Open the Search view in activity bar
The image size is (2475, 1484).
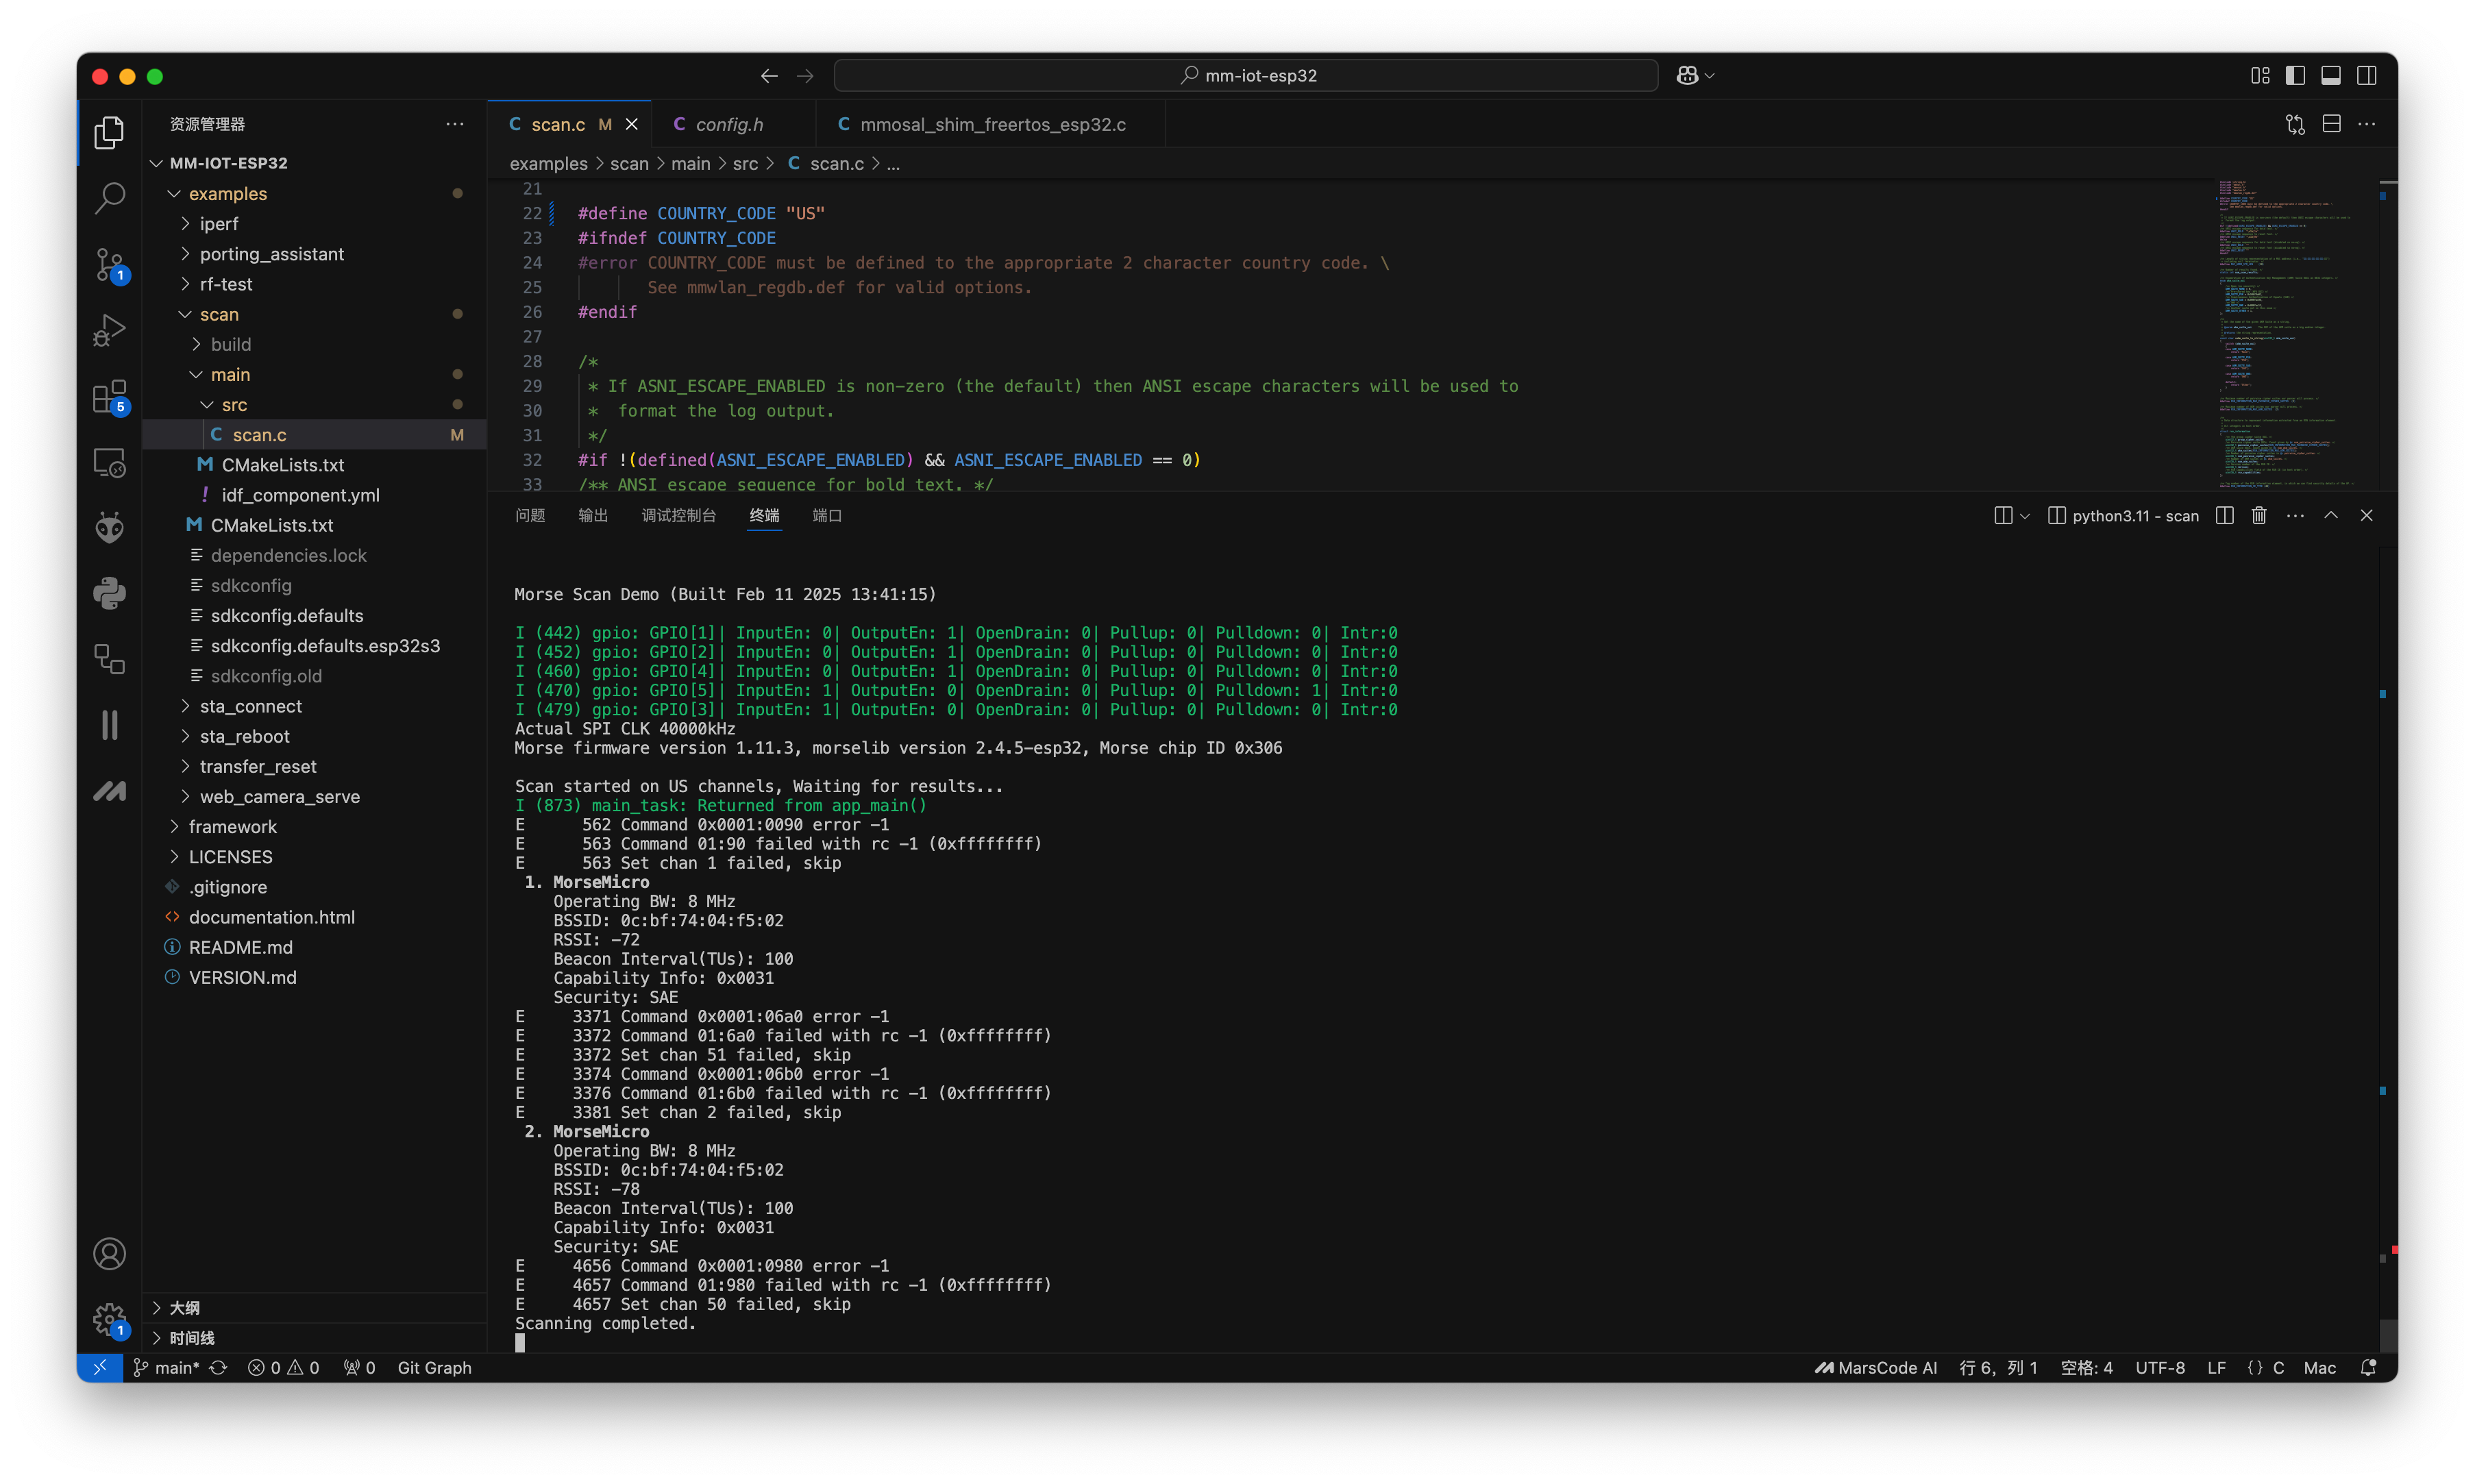point(109,197)
